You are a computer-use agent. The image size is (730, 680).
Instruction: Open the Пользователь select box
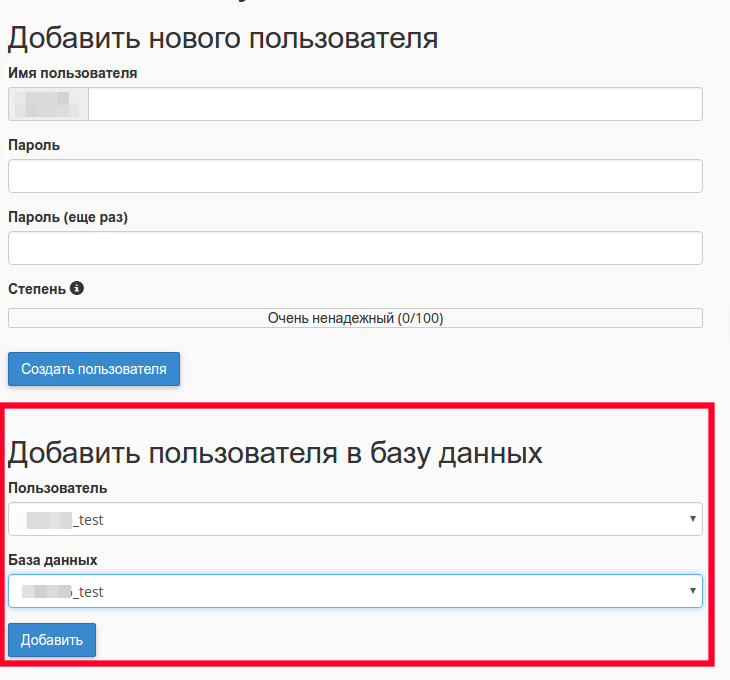tap(355, 519)
